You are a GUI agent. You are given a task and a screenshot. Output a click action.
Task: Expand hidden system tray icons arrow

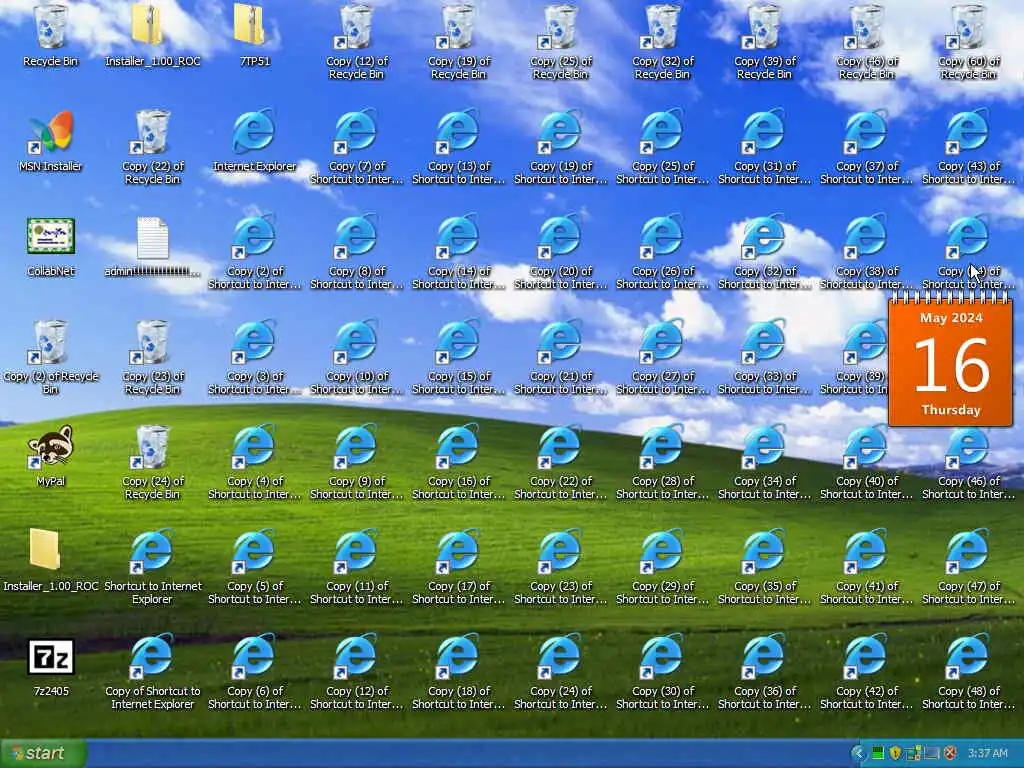point(858,754)
